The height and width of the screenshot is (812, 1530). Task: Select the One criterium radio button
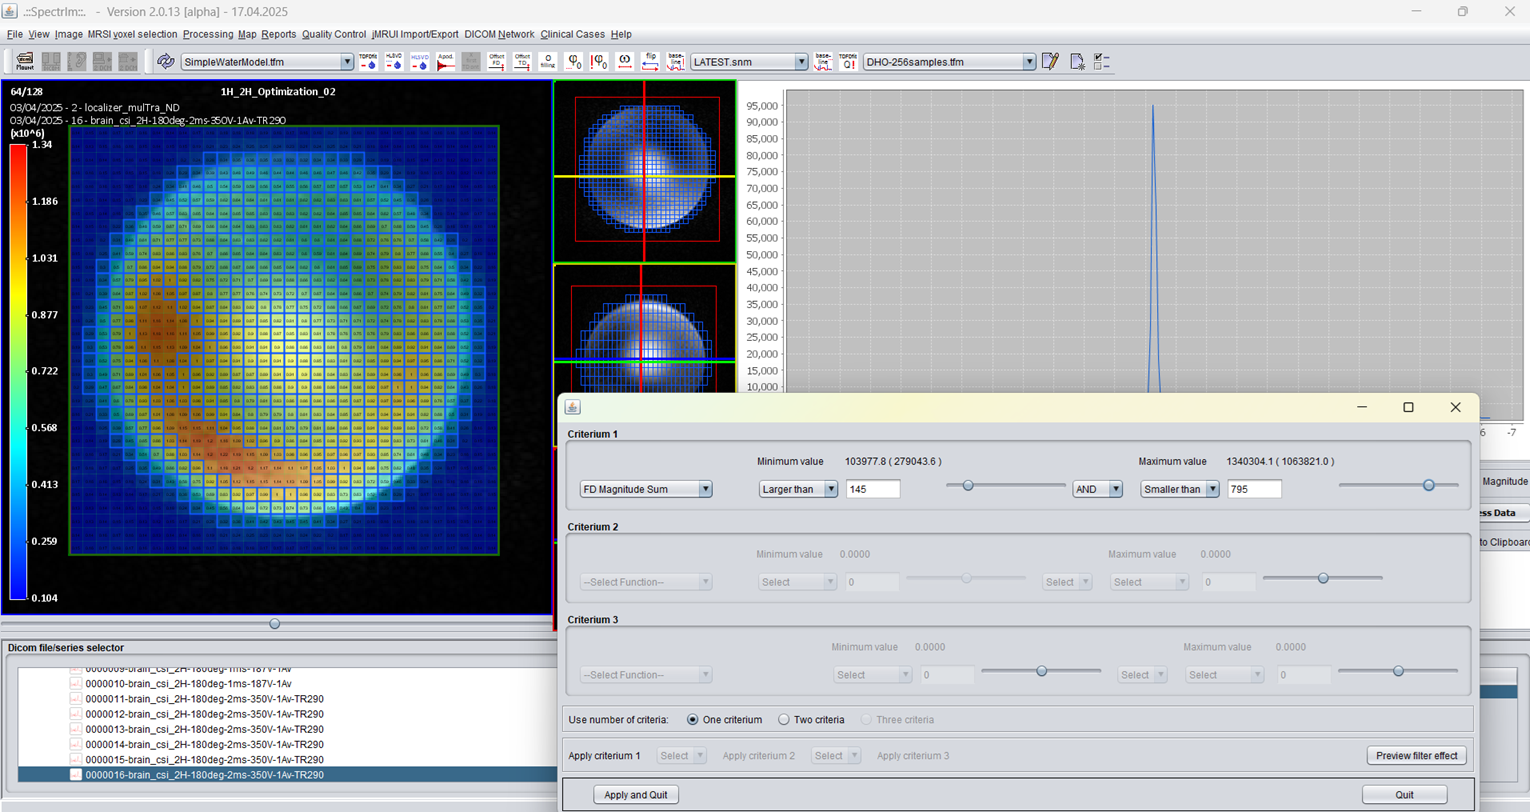pyautogui.click(x=693, y=720)
